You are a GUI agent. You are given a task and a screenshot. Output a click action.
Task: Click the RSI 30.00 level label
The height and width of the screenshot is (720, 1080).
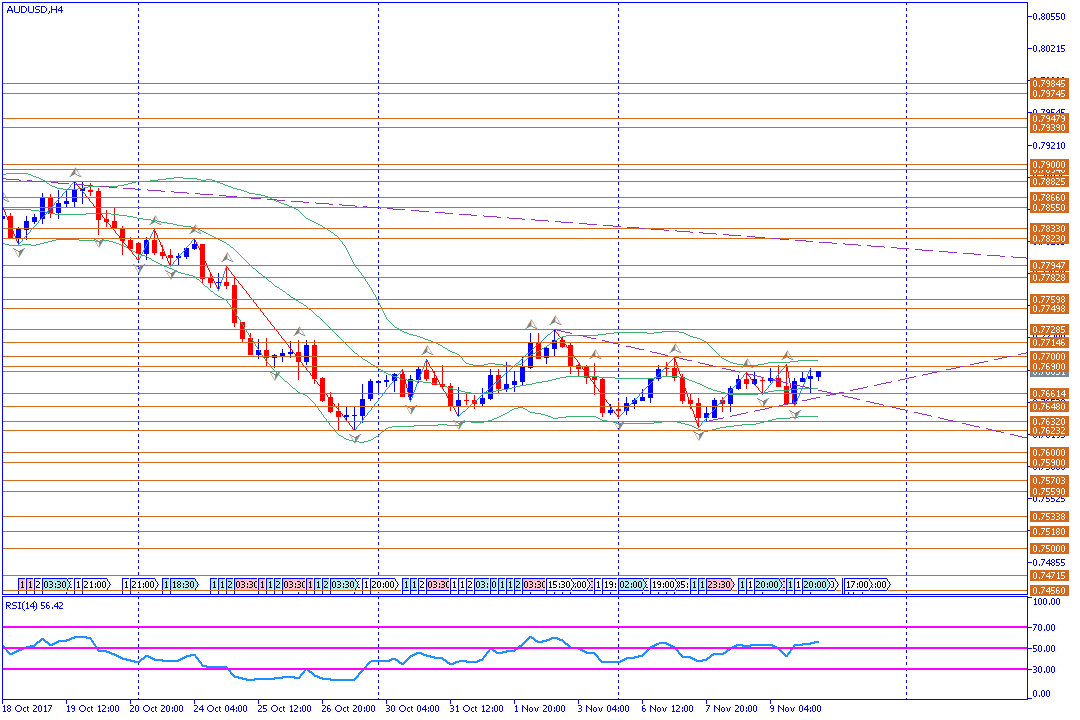coord(1046,669)
